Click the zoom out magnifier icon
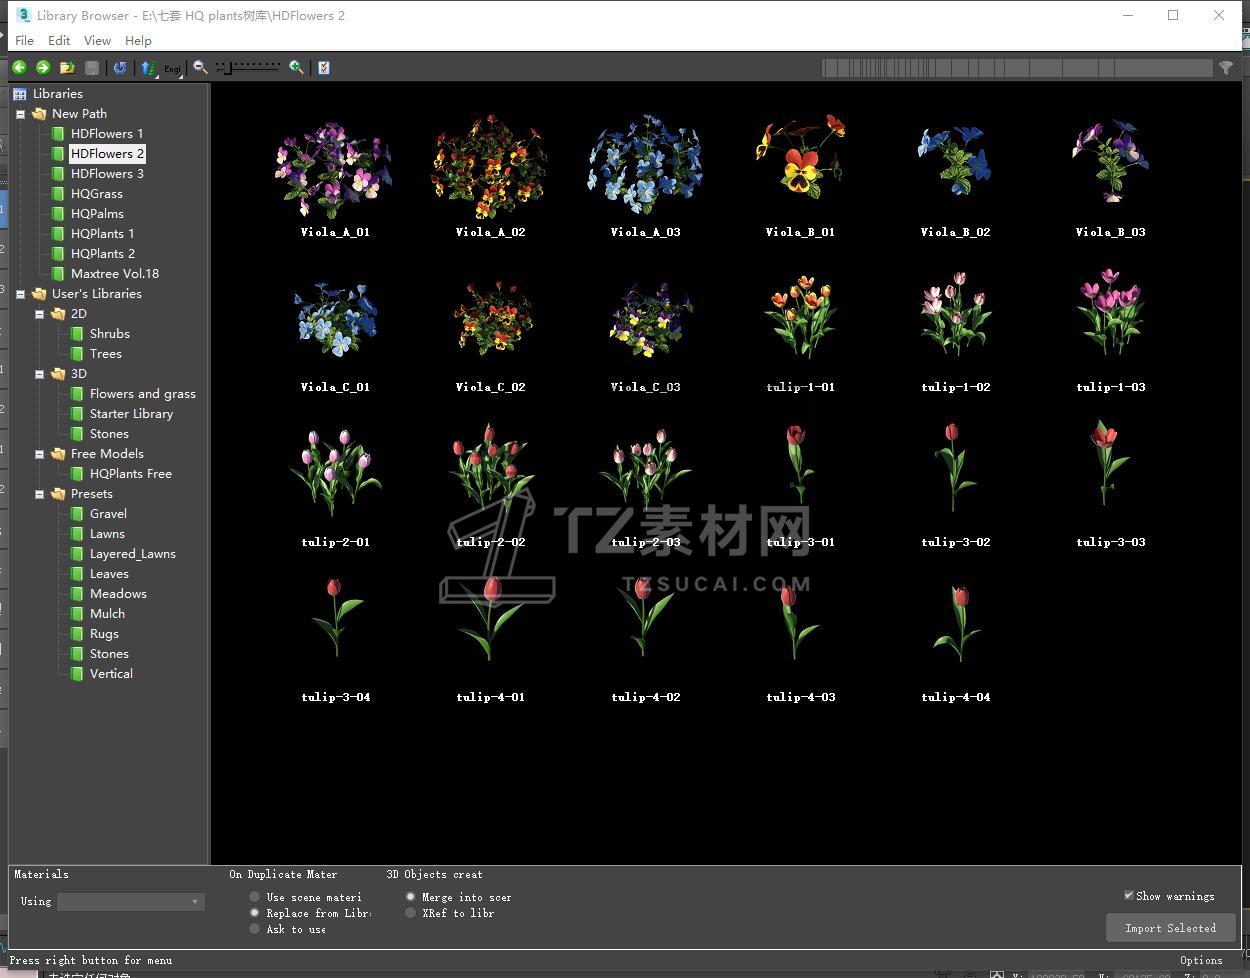 (200, 67)
